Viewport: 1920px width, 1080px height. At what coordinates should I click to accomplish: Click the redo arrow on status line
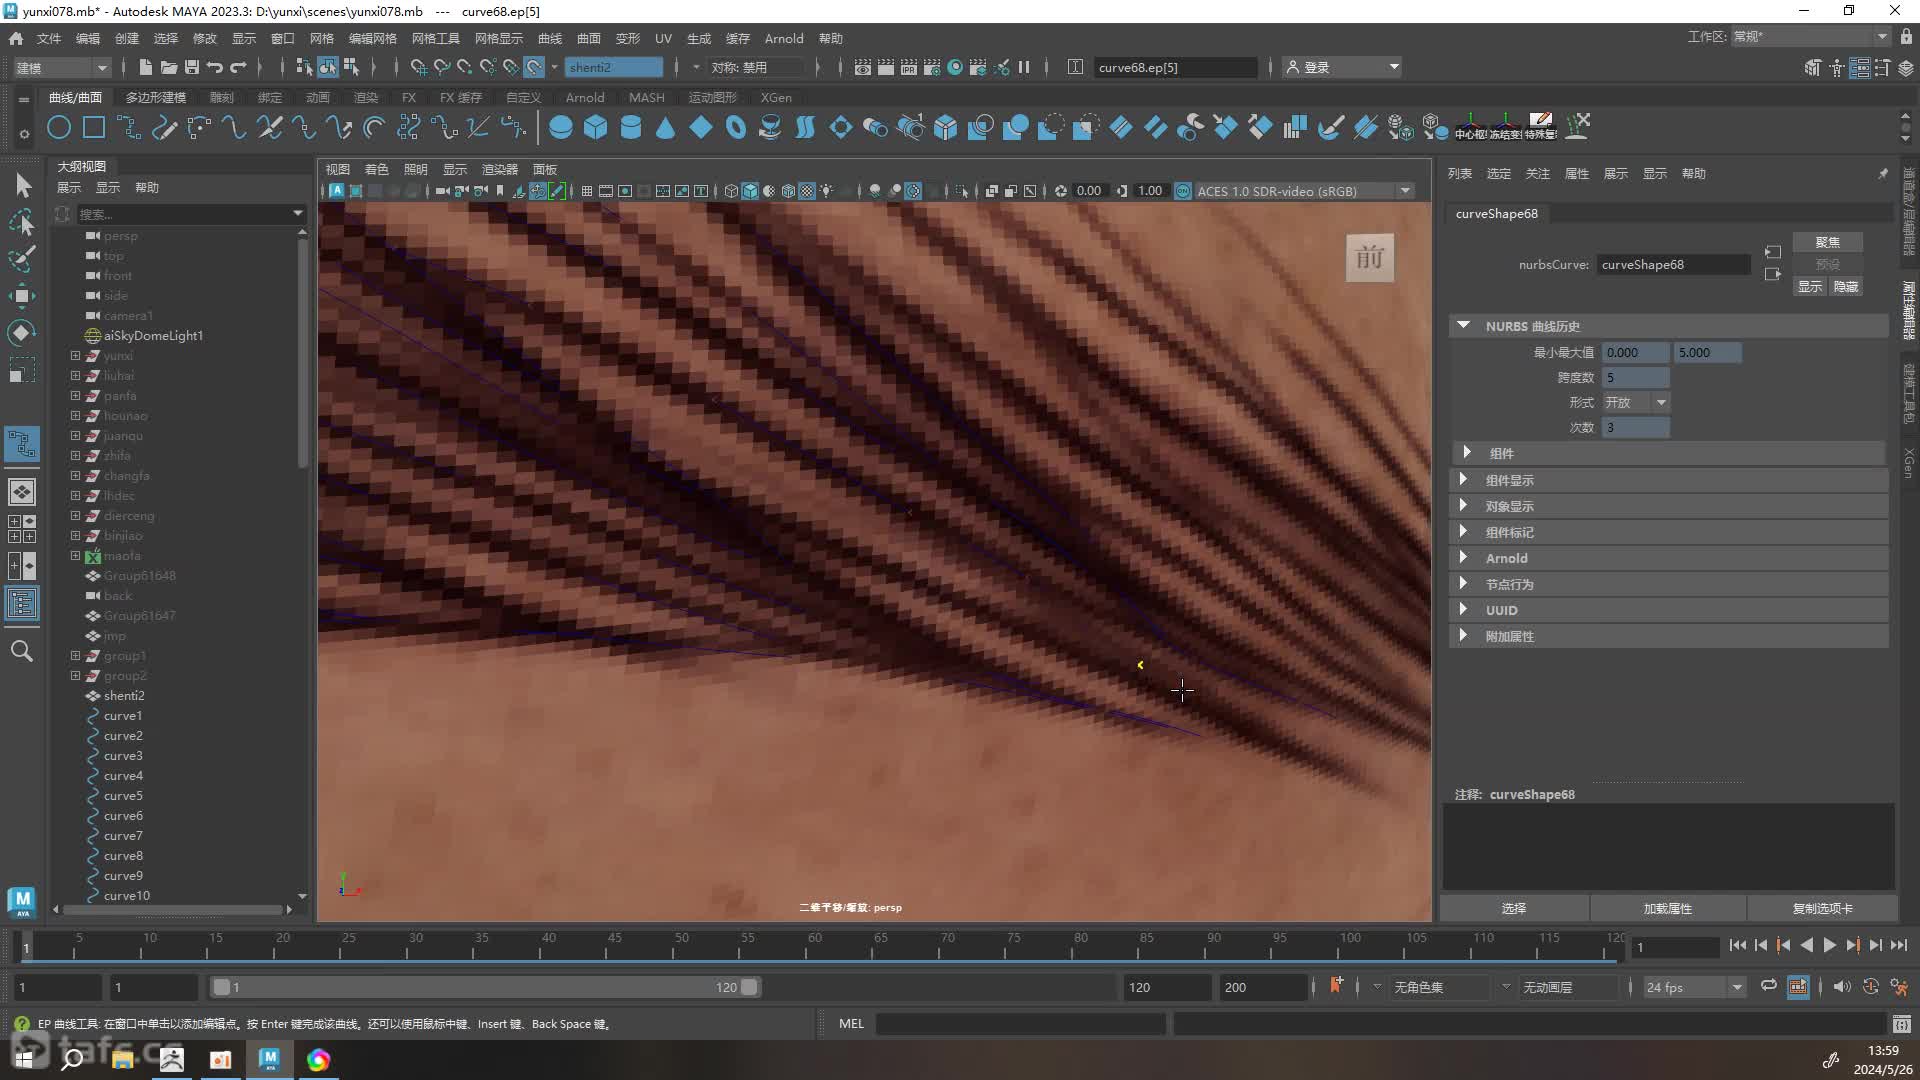(x=238, y=67)
